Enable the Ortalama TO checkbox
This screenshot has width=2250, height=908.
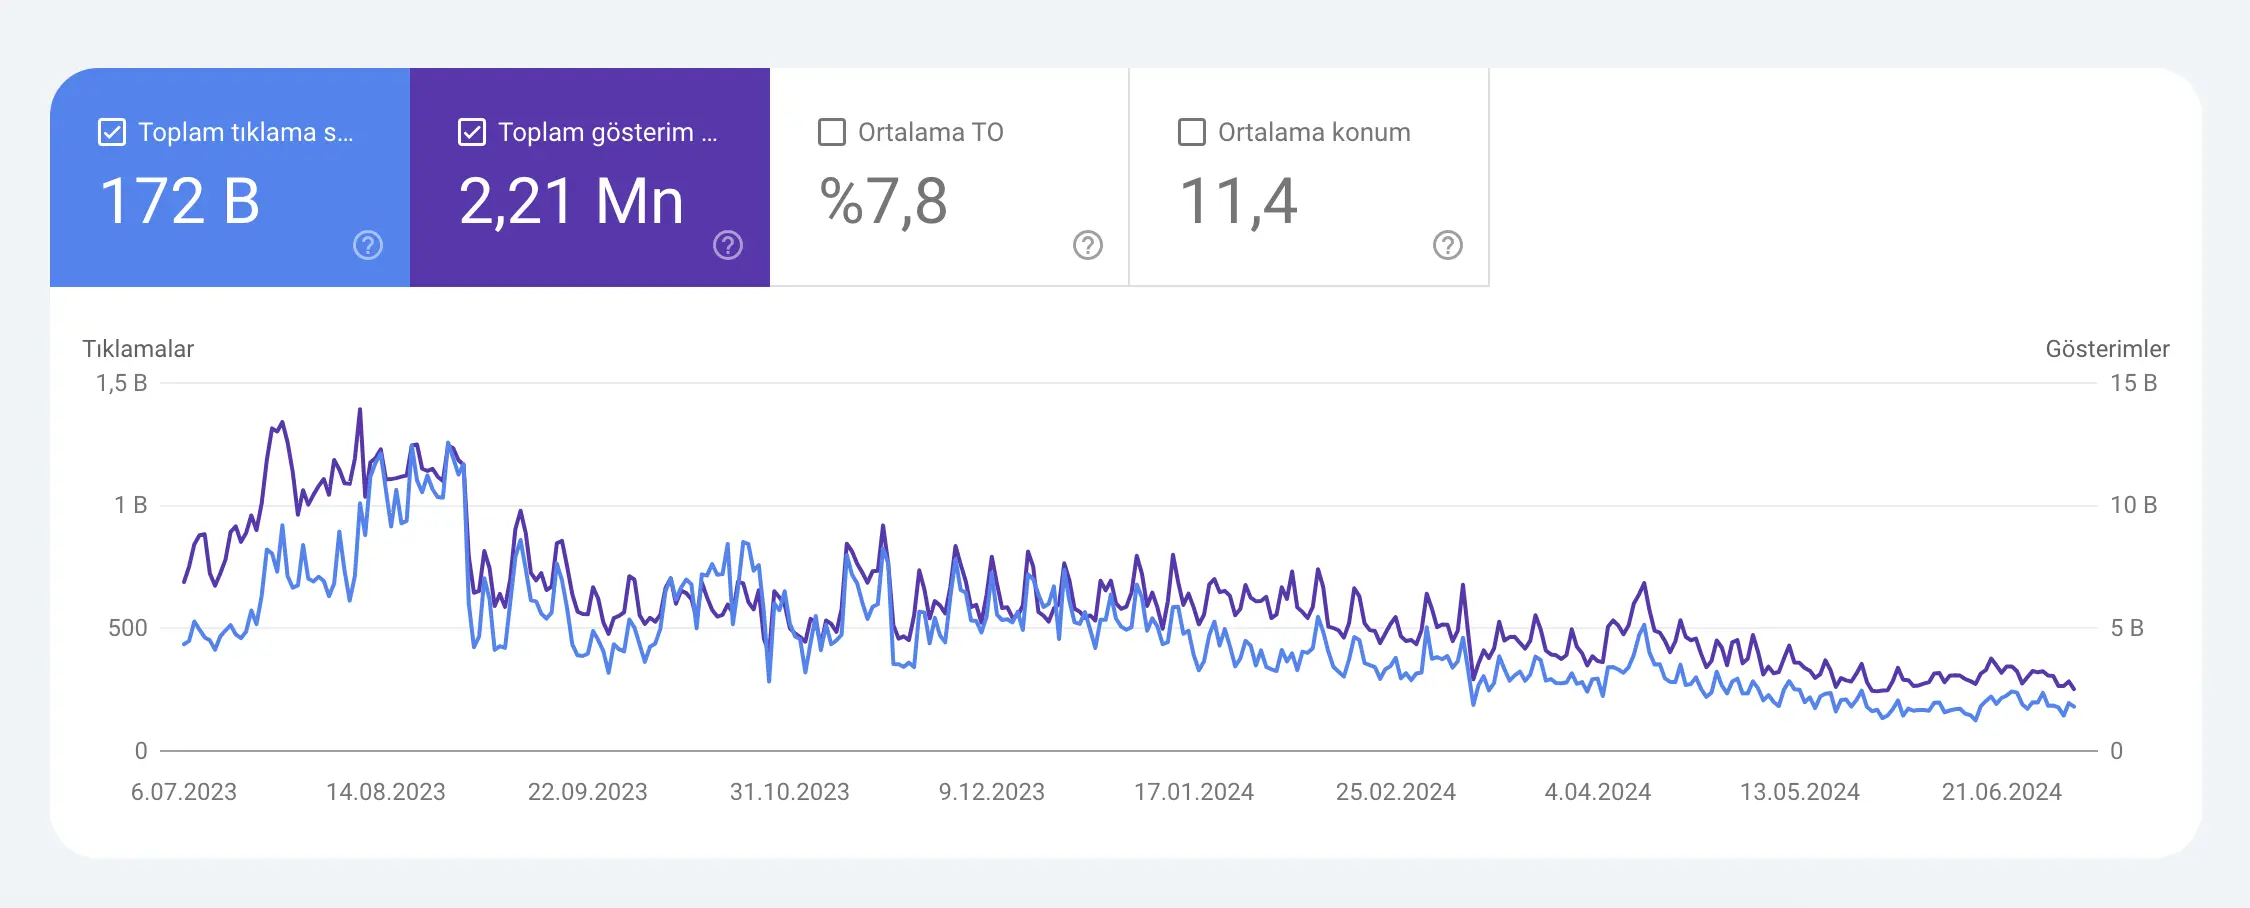tap(832, 132)
